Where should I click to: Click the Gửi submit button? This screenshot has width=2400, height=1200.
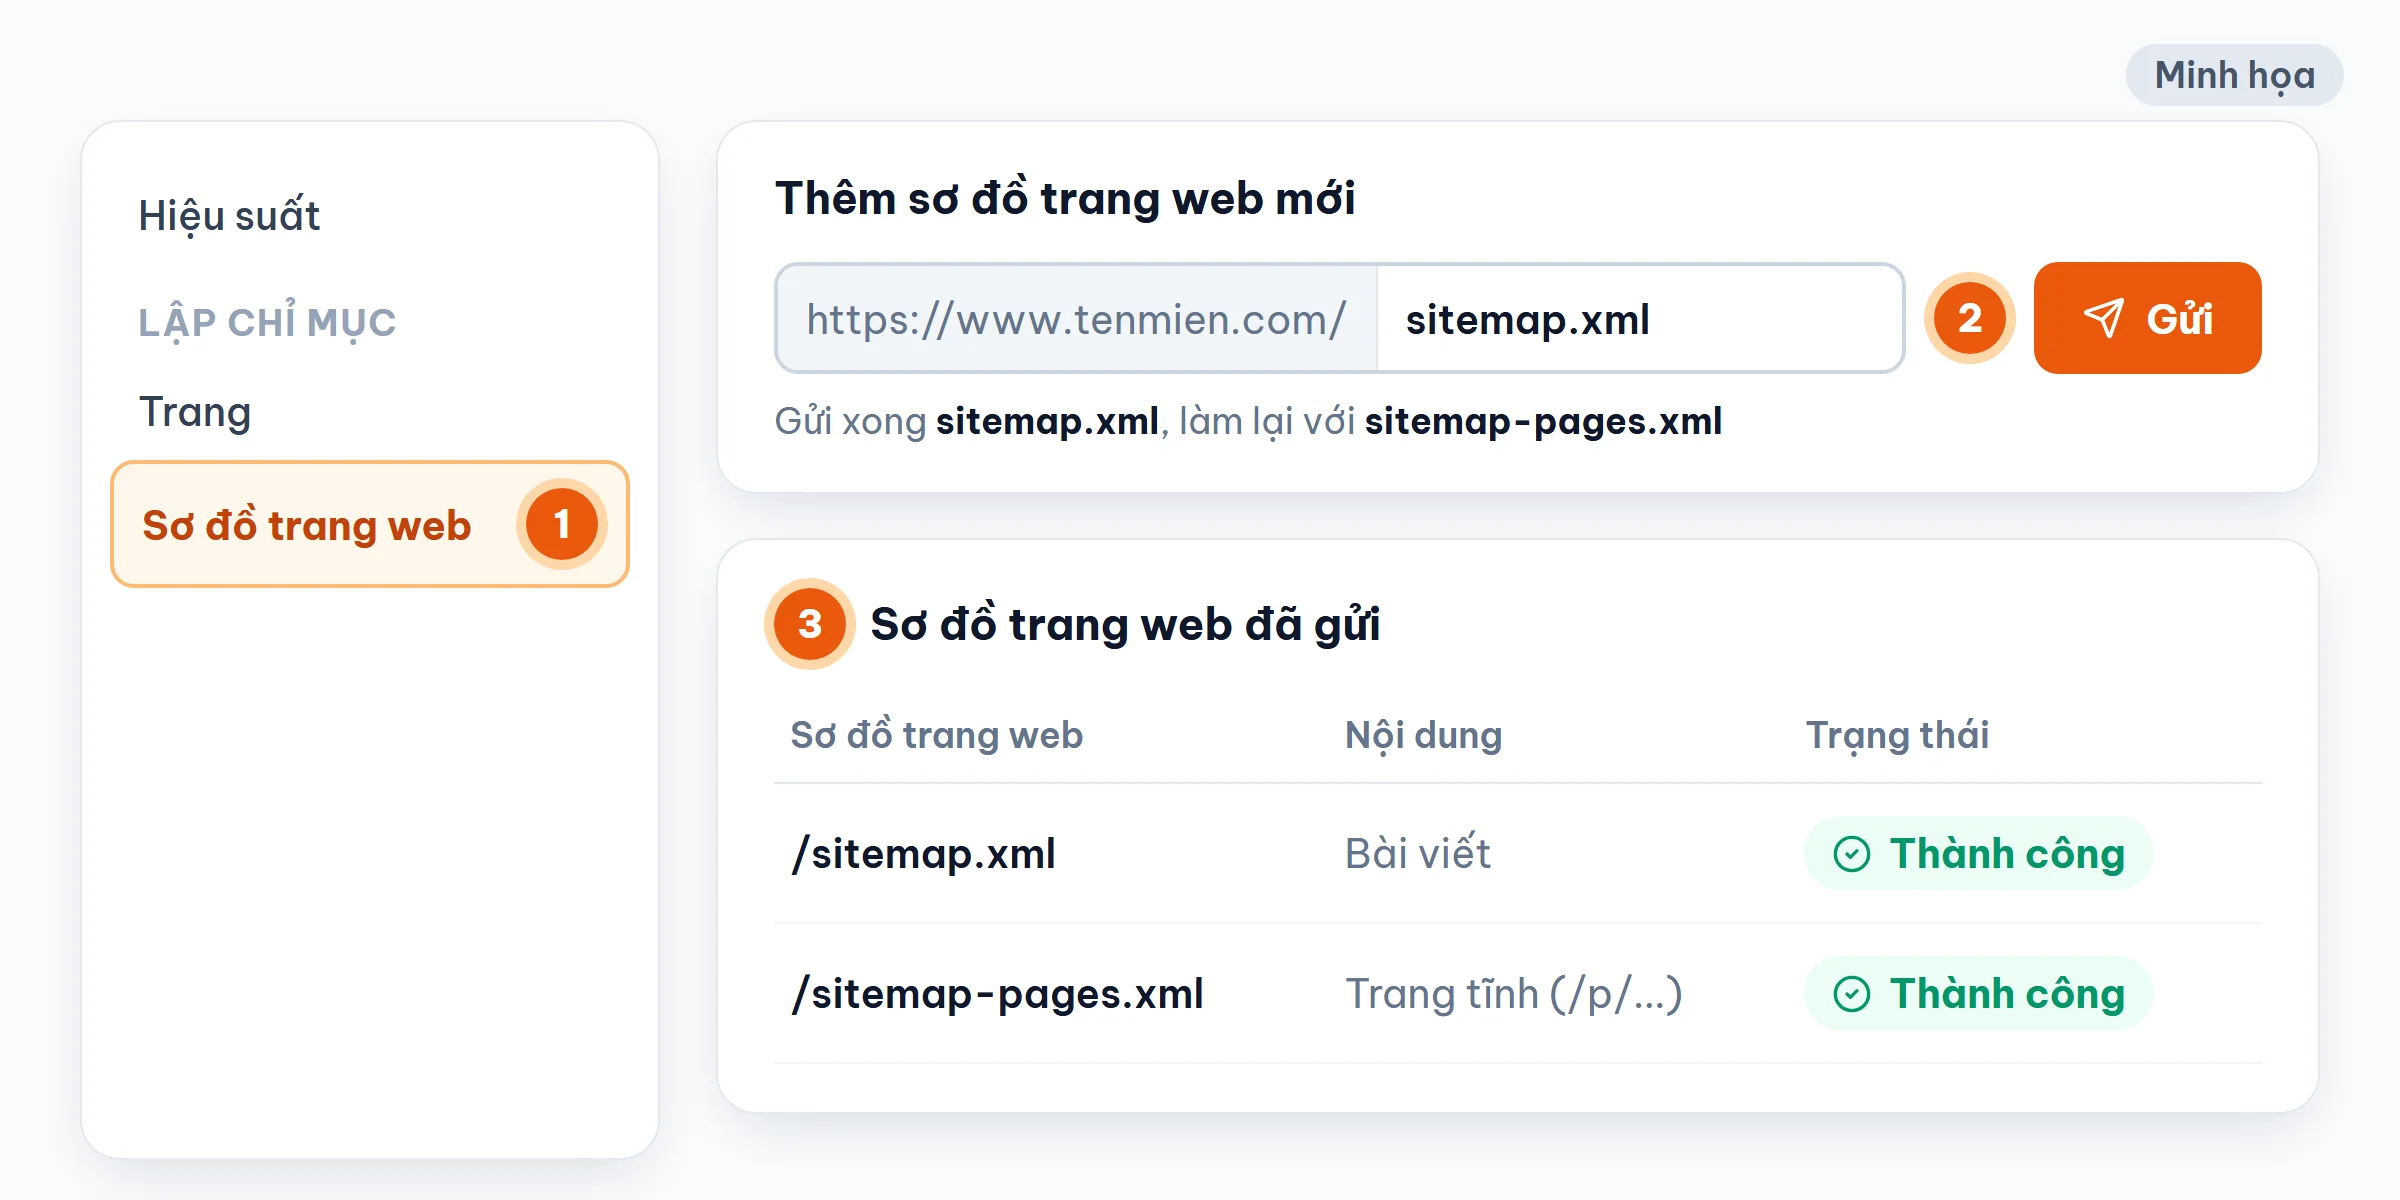click(x=2147, y=318)
